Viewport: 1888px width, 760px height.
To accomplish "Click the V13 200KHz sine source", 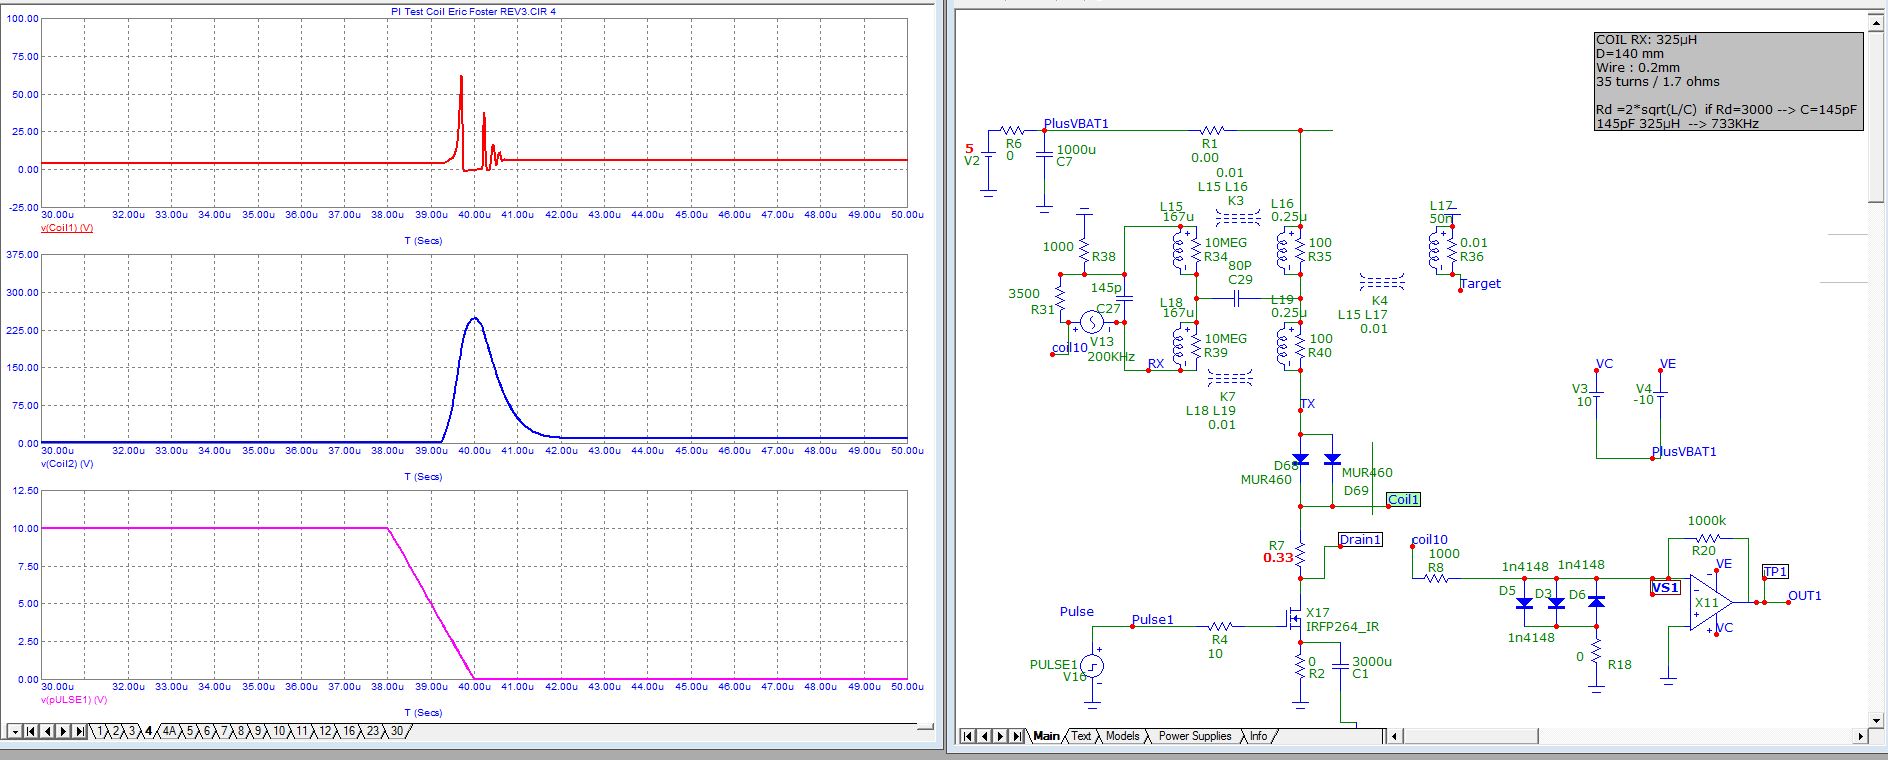I will click(x=1091, y=322).
